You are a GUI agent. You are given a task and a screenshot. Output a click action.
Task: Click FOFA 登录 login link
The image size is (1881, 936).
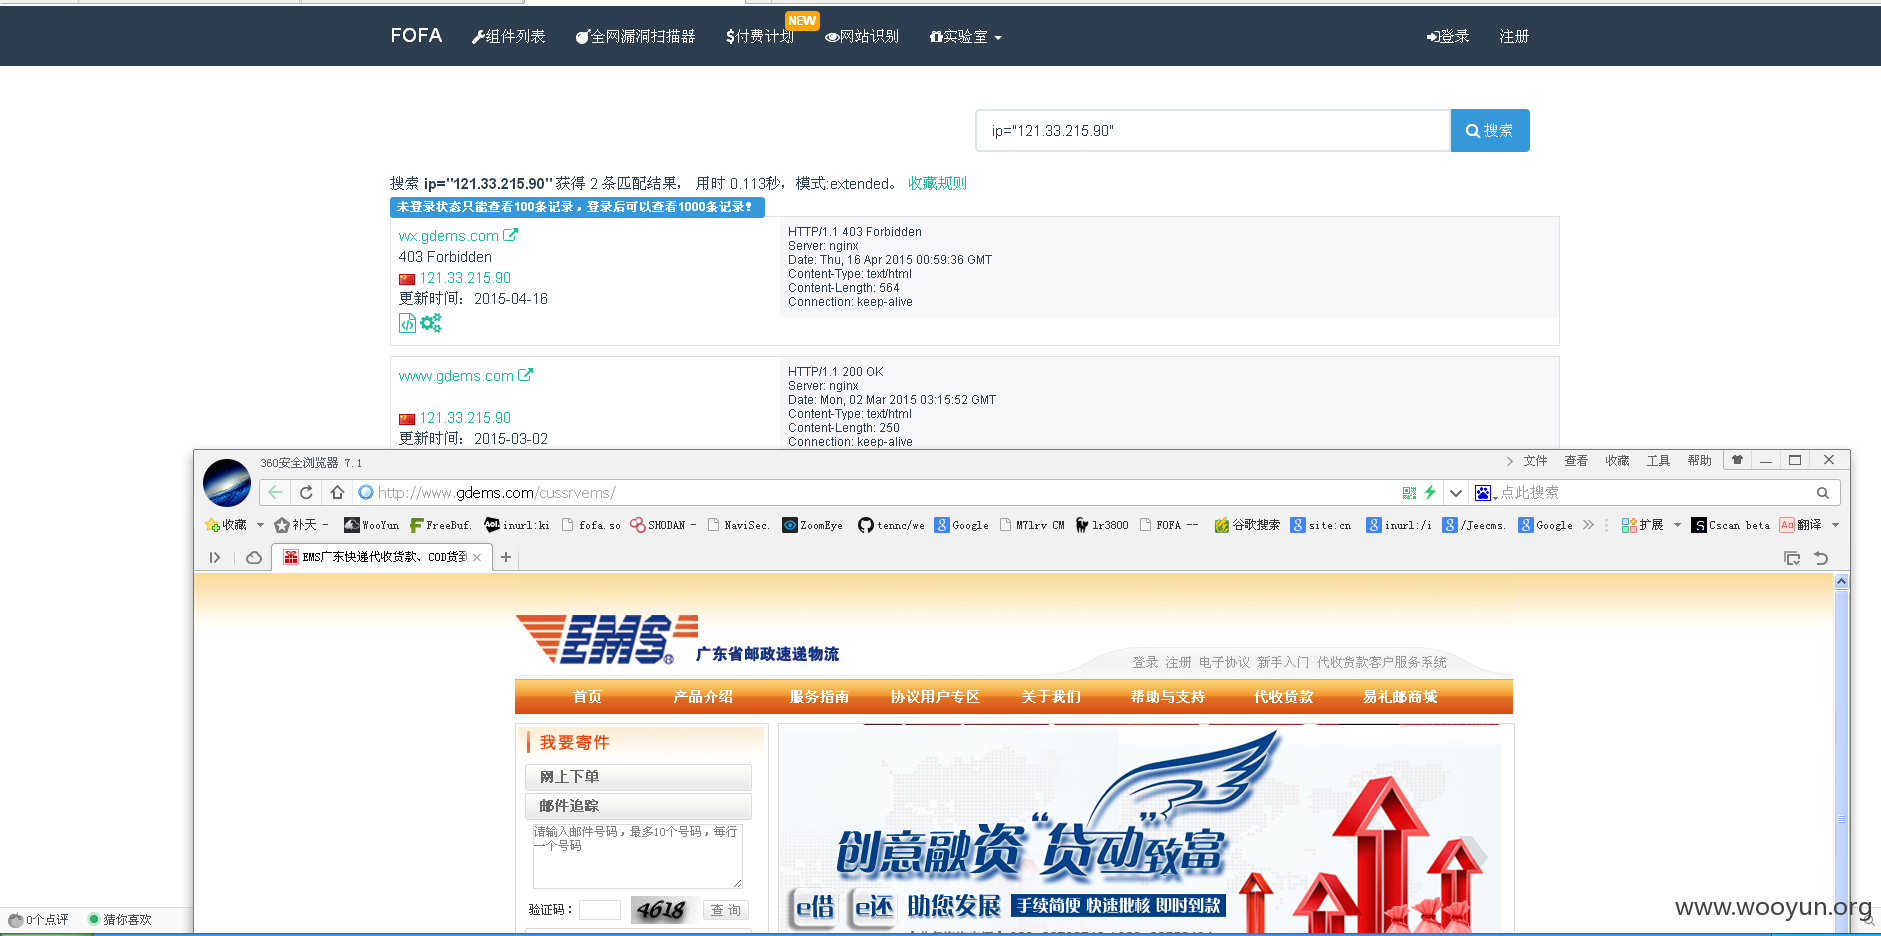tap(1448, 36)
